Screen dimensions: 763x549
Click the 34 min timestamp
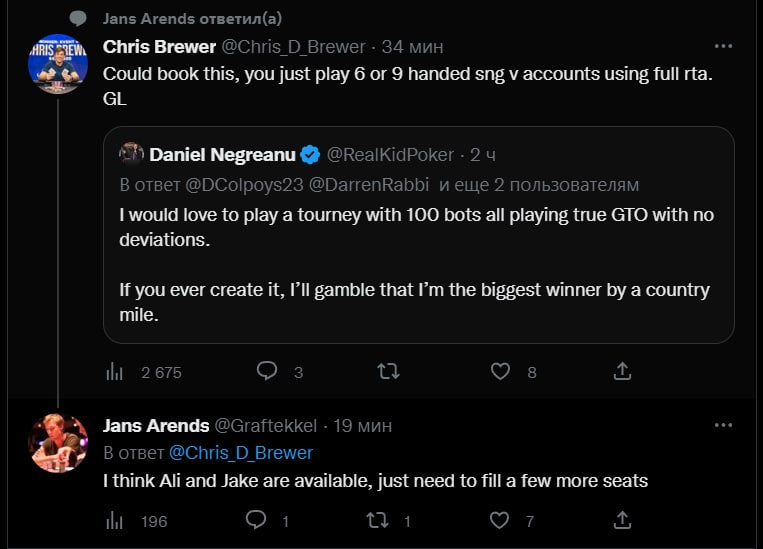click(x=413, y=47)
